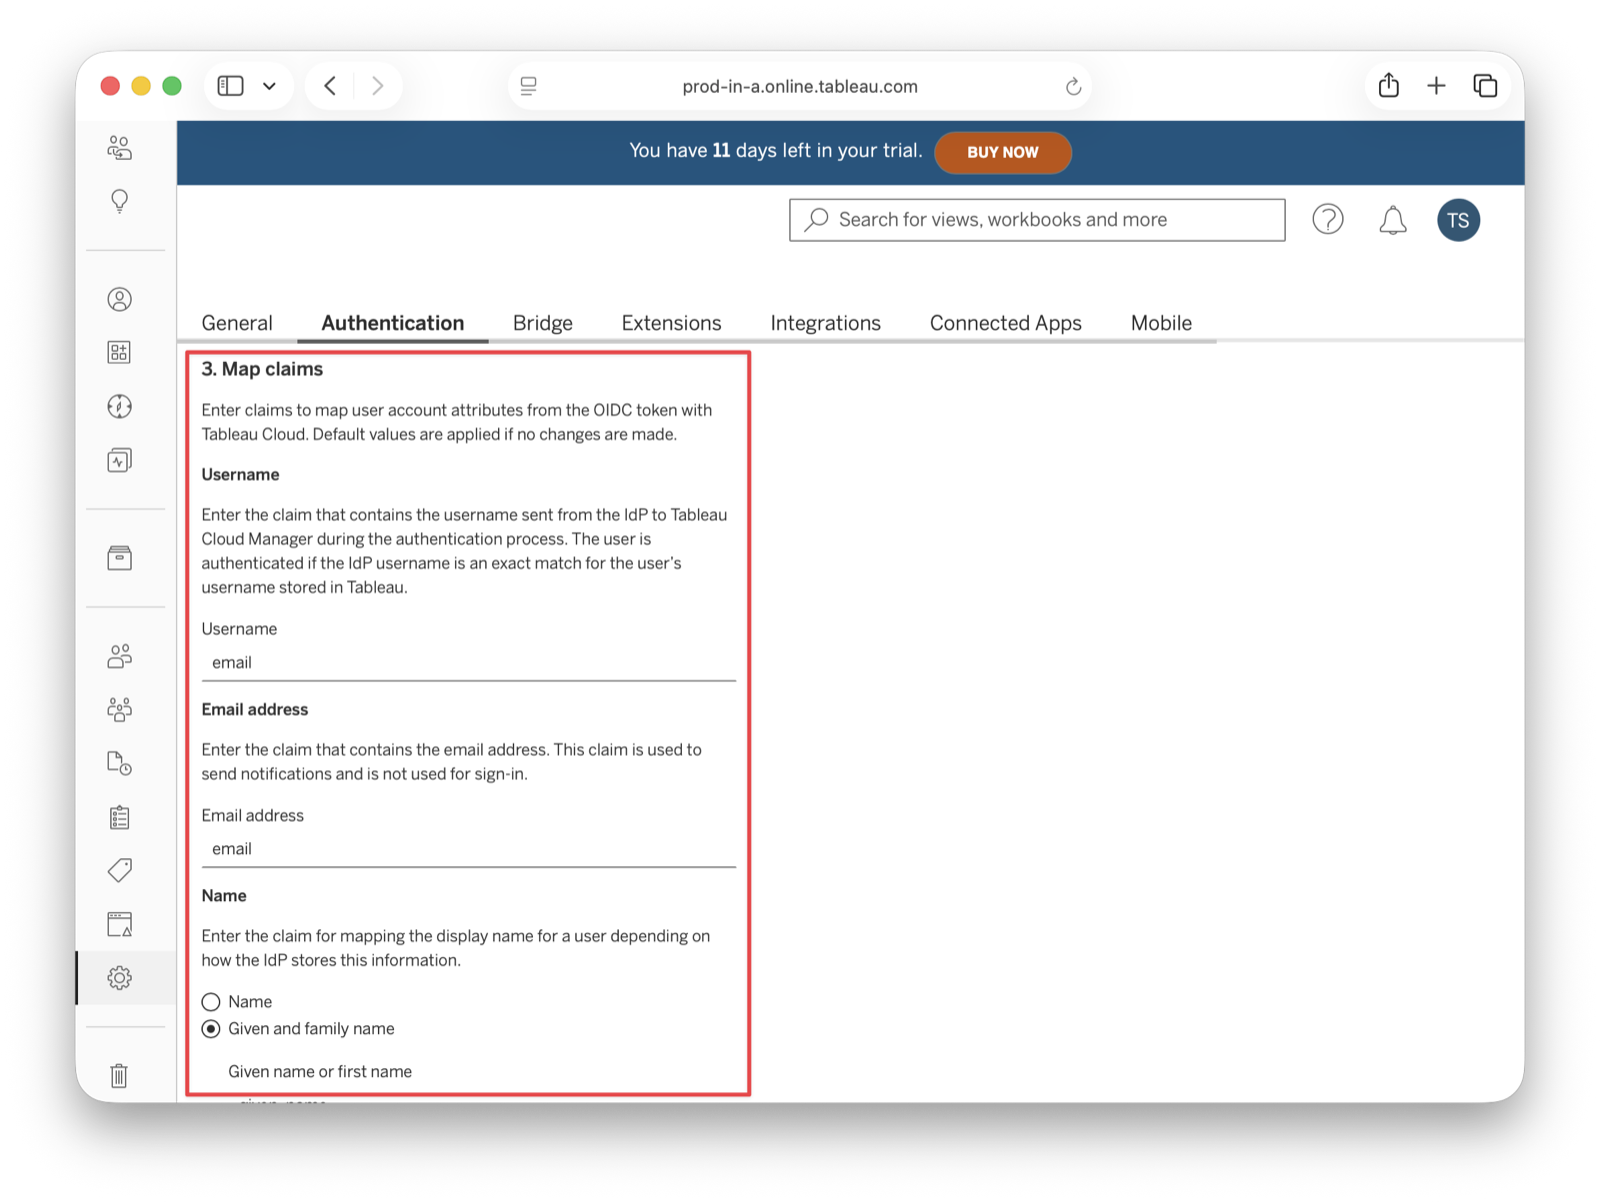The image size is (1600, 1202).
Task: Select the Given and family name option
Action: click(210, 1028)
